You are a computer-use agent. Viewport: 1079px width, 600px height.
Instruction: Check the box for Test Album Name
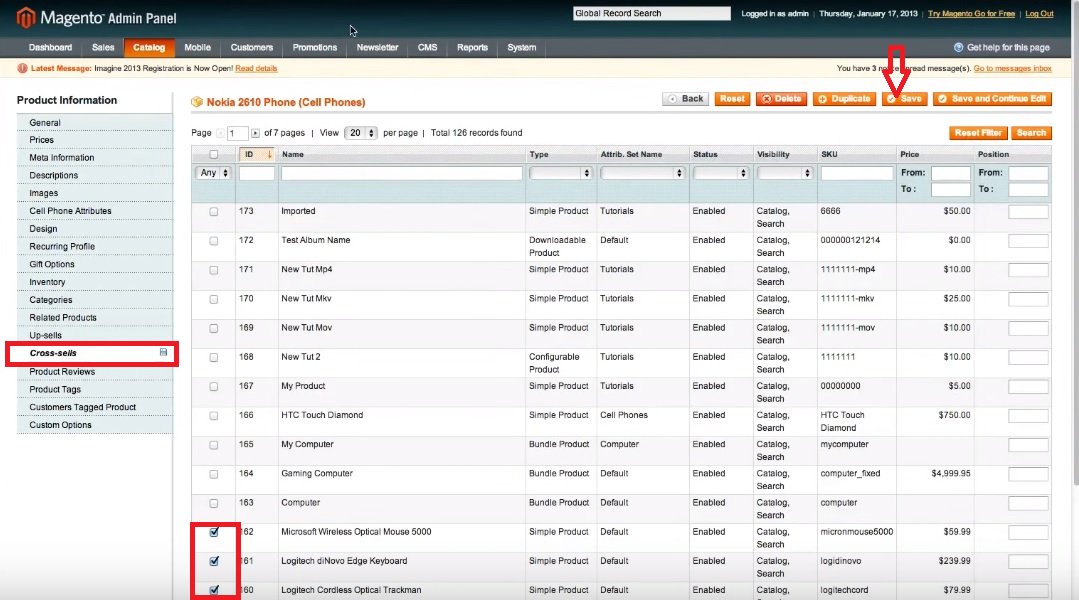click(214, 241)
